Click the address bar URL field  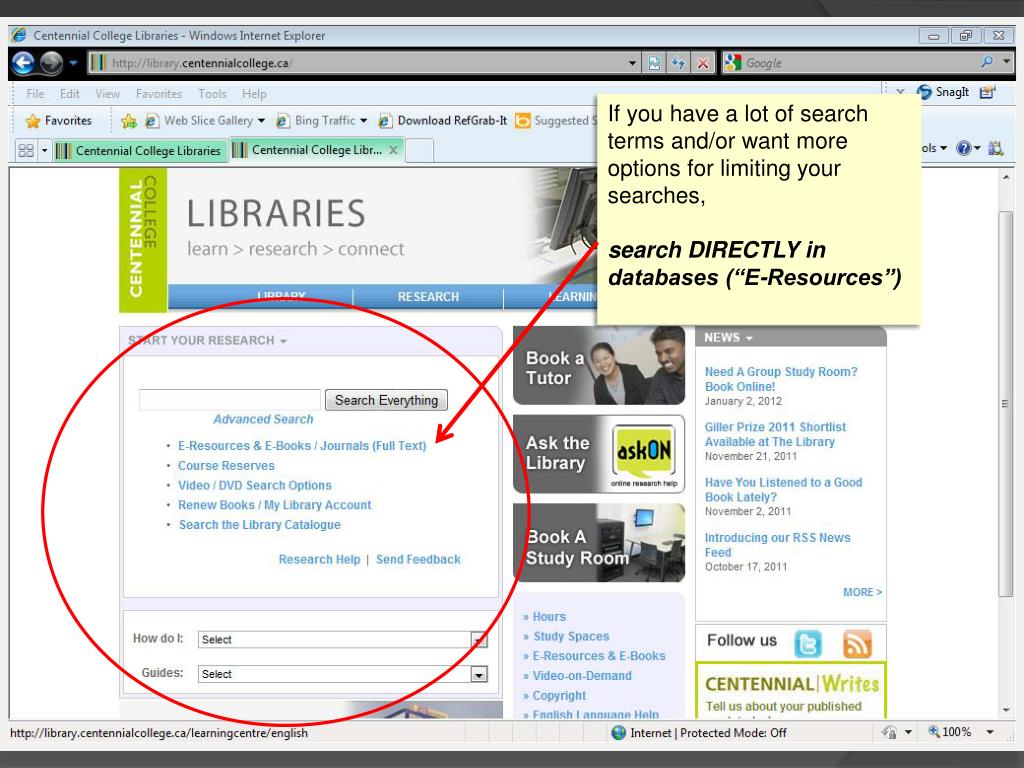click(x=356, y=63)
